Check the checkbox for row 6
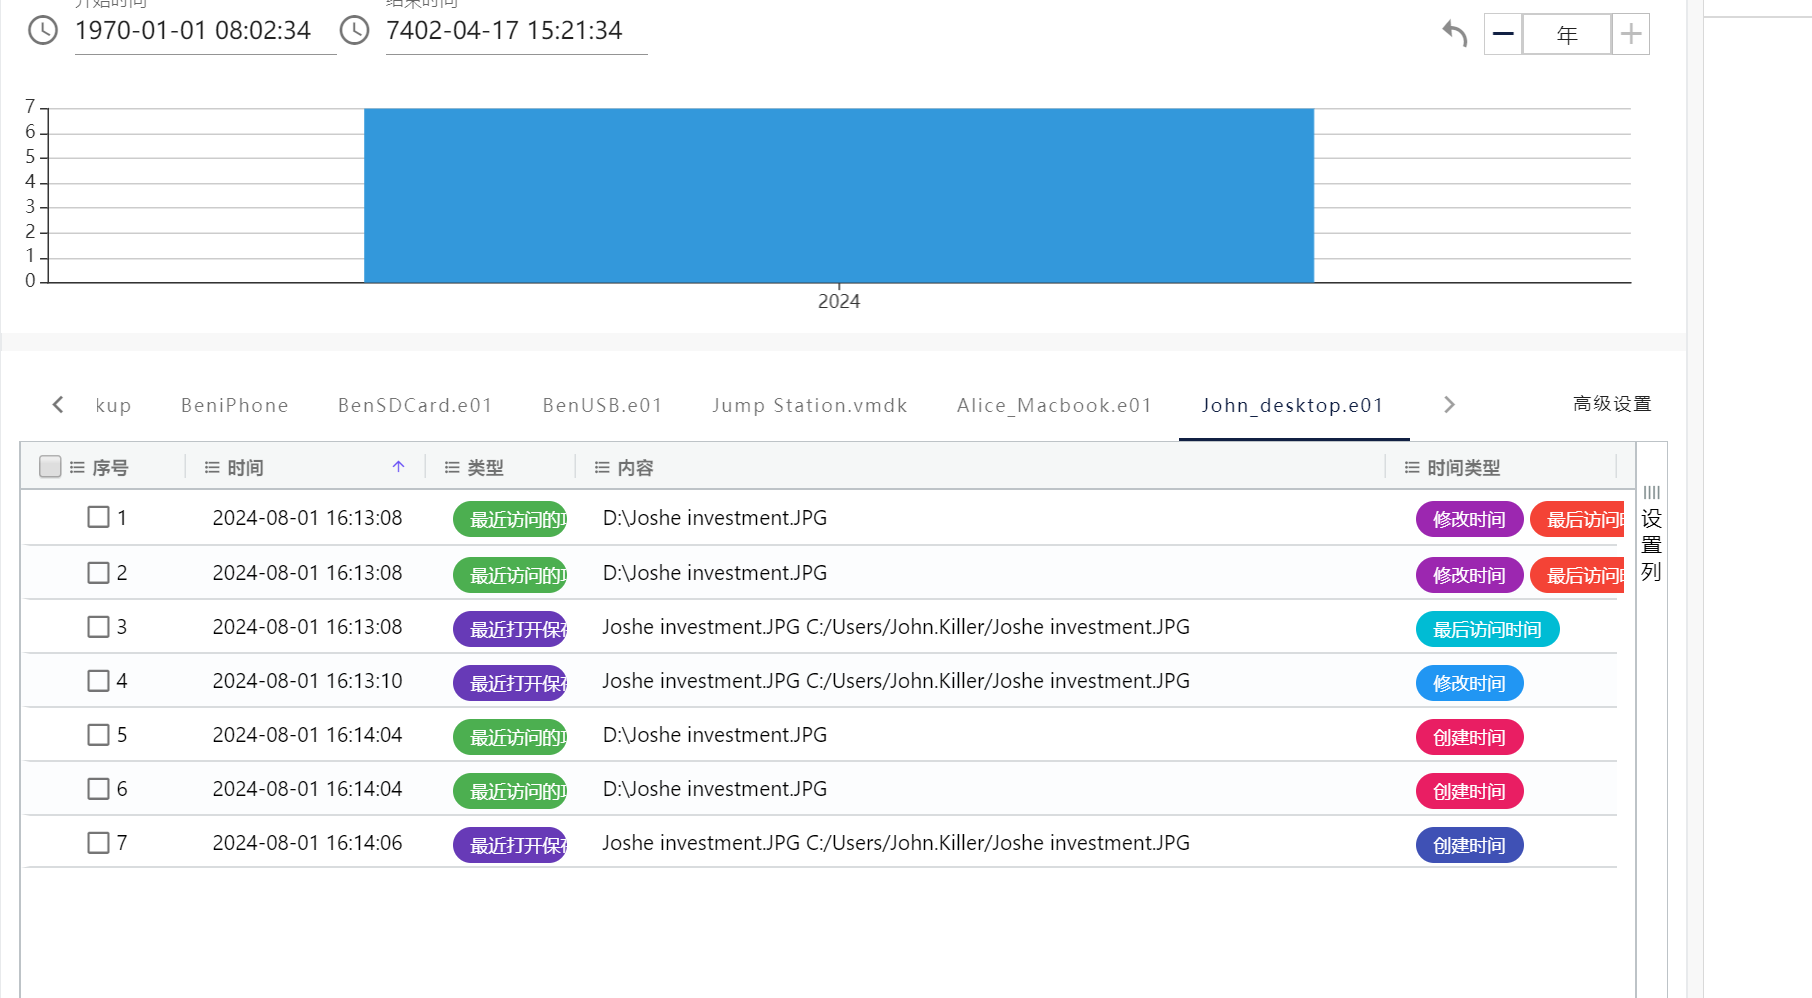Image resolution: width=1812 pixels, height=998 pixels. 98,789
